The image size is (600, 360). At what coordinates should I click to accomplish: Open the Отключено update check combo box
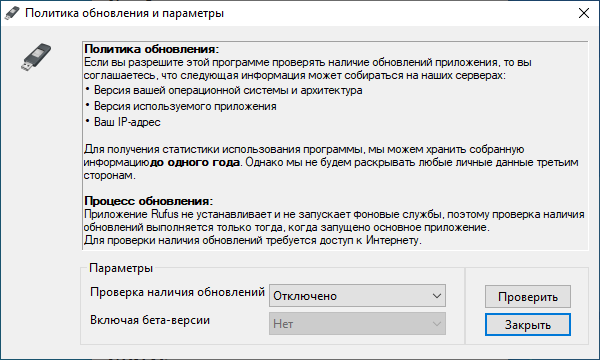coord(357,296)
